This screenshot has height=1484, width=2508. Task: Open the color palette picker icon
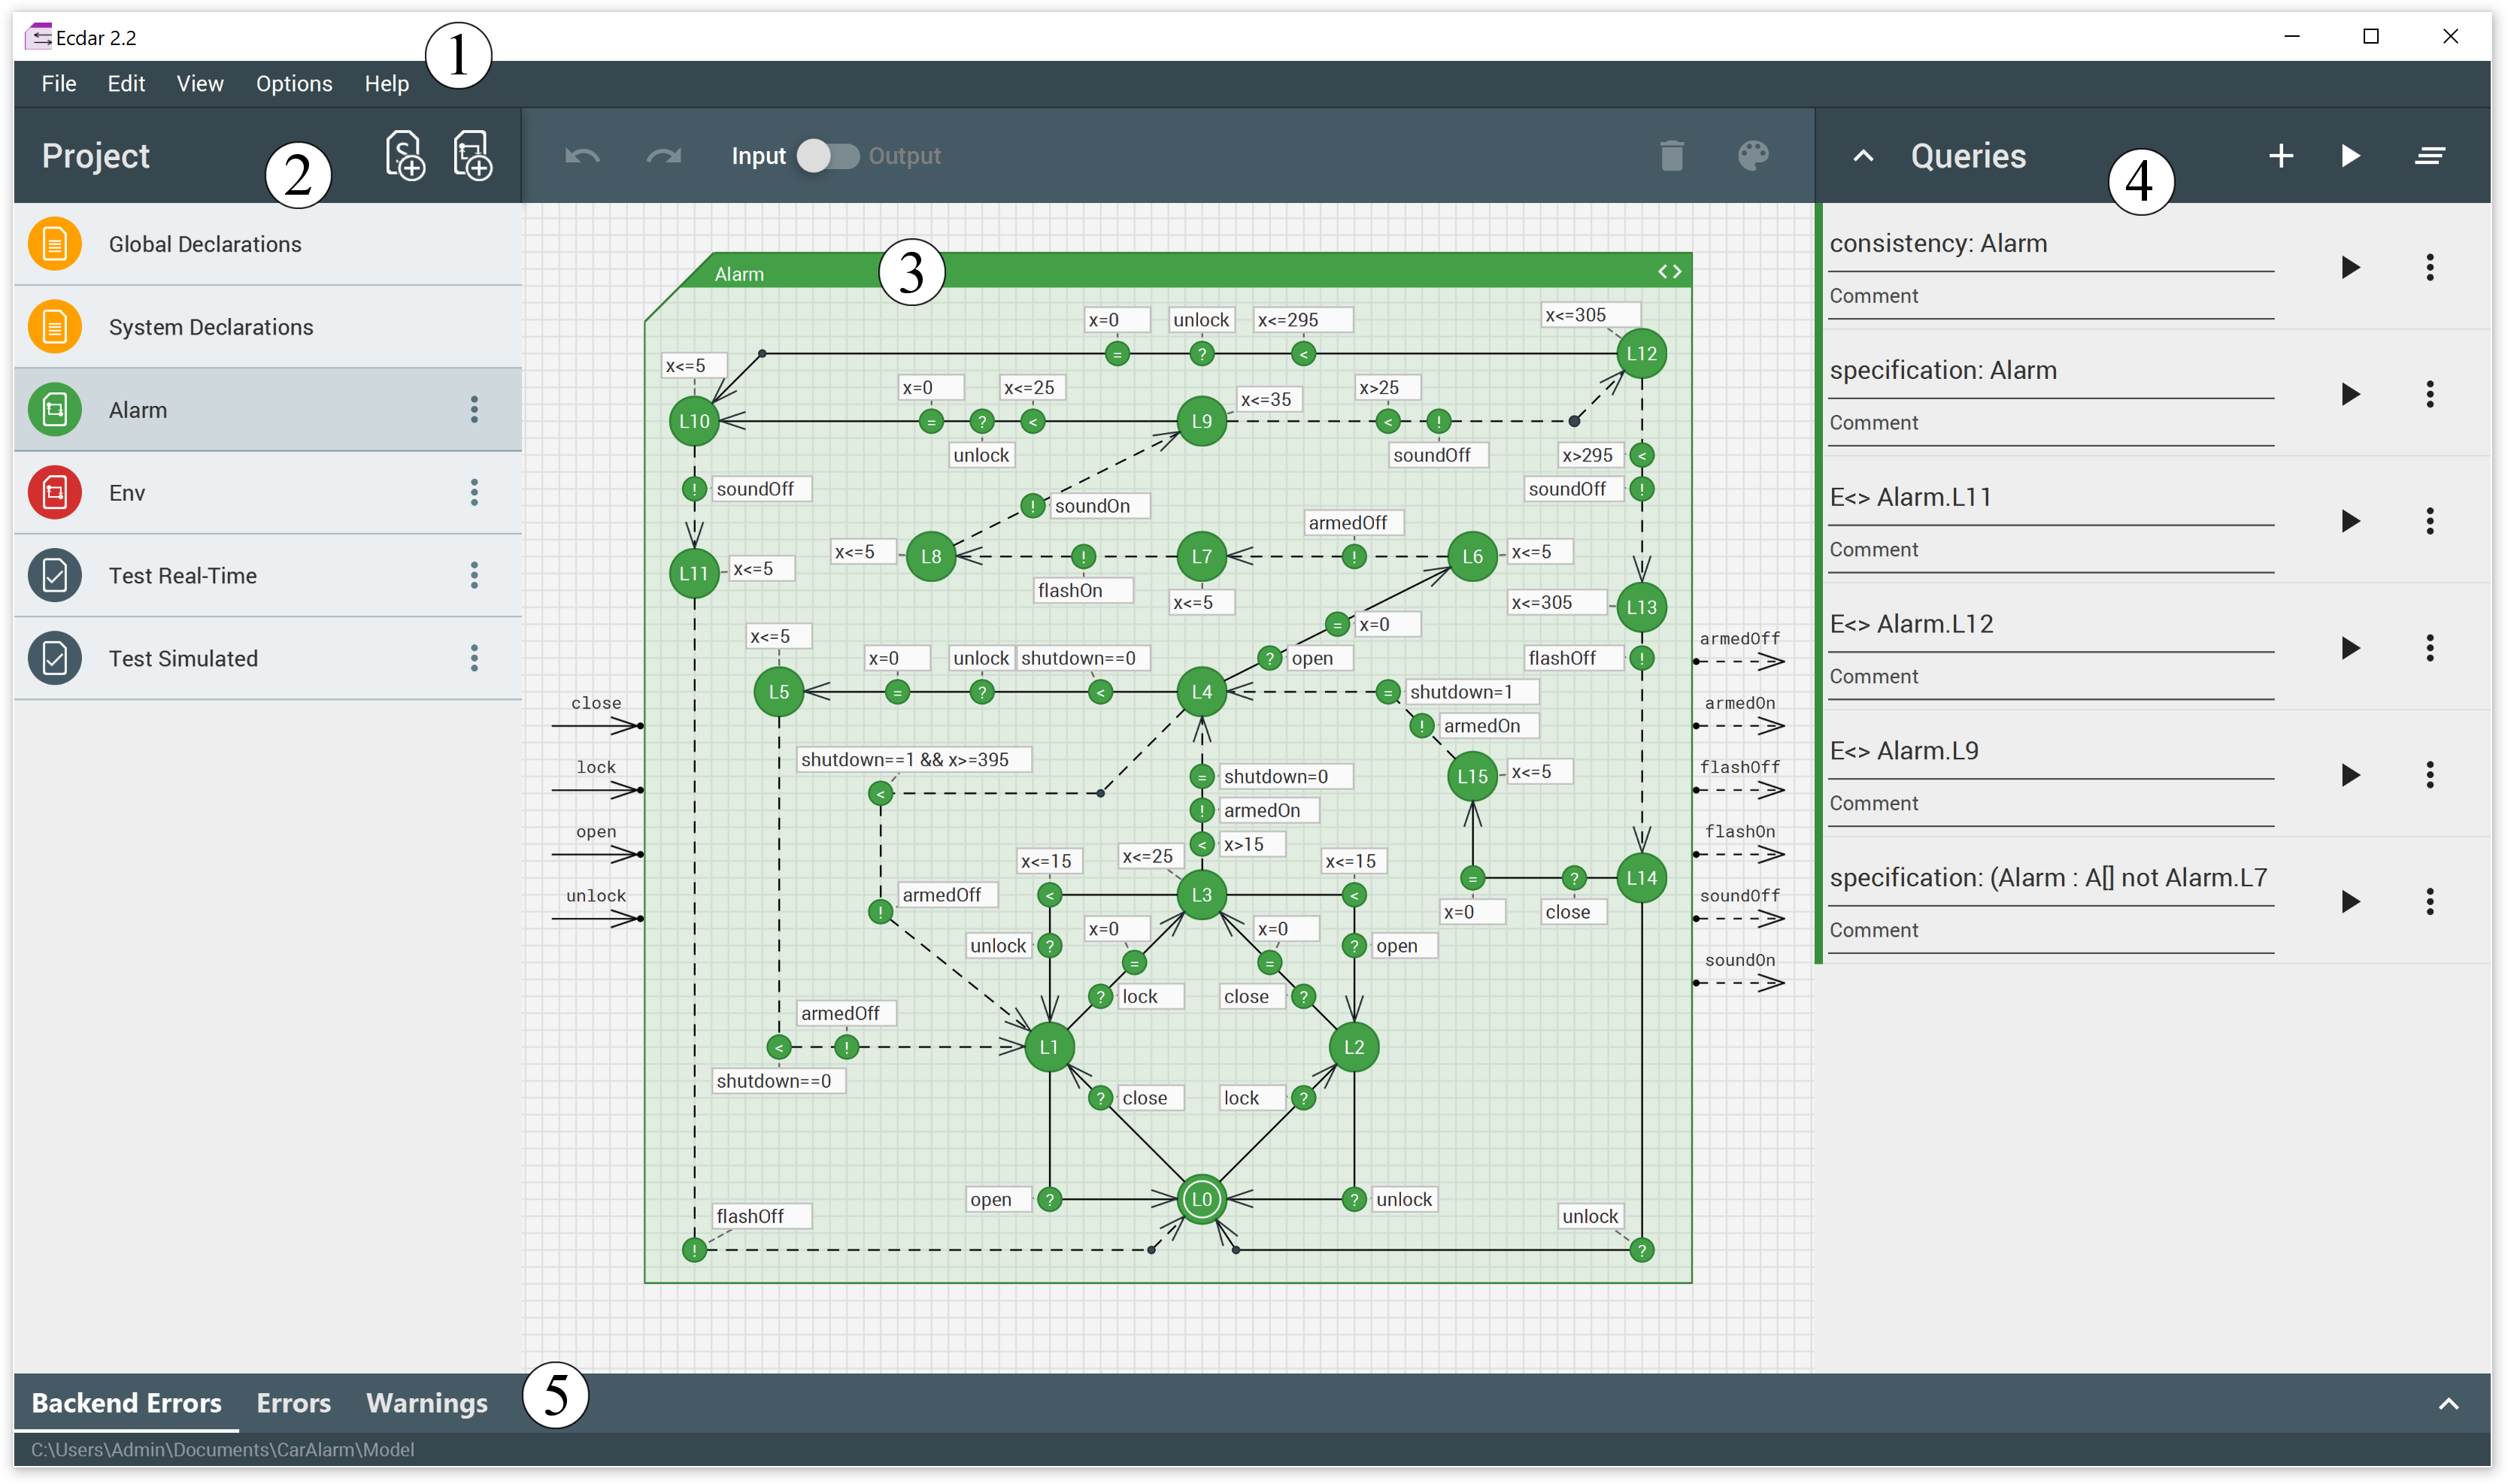point(1753,156)
